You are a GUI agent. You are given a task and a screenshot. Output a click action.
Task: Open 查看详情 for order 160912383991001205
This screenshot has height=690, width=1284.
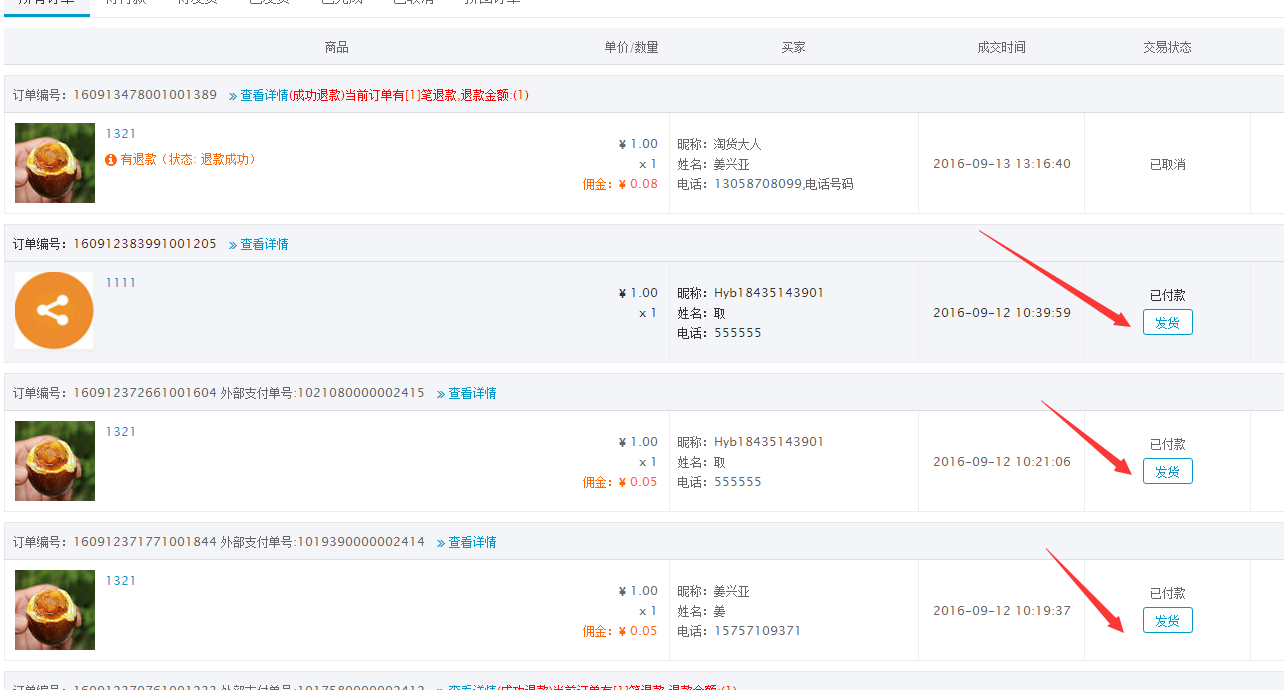[x=264, y=244]
